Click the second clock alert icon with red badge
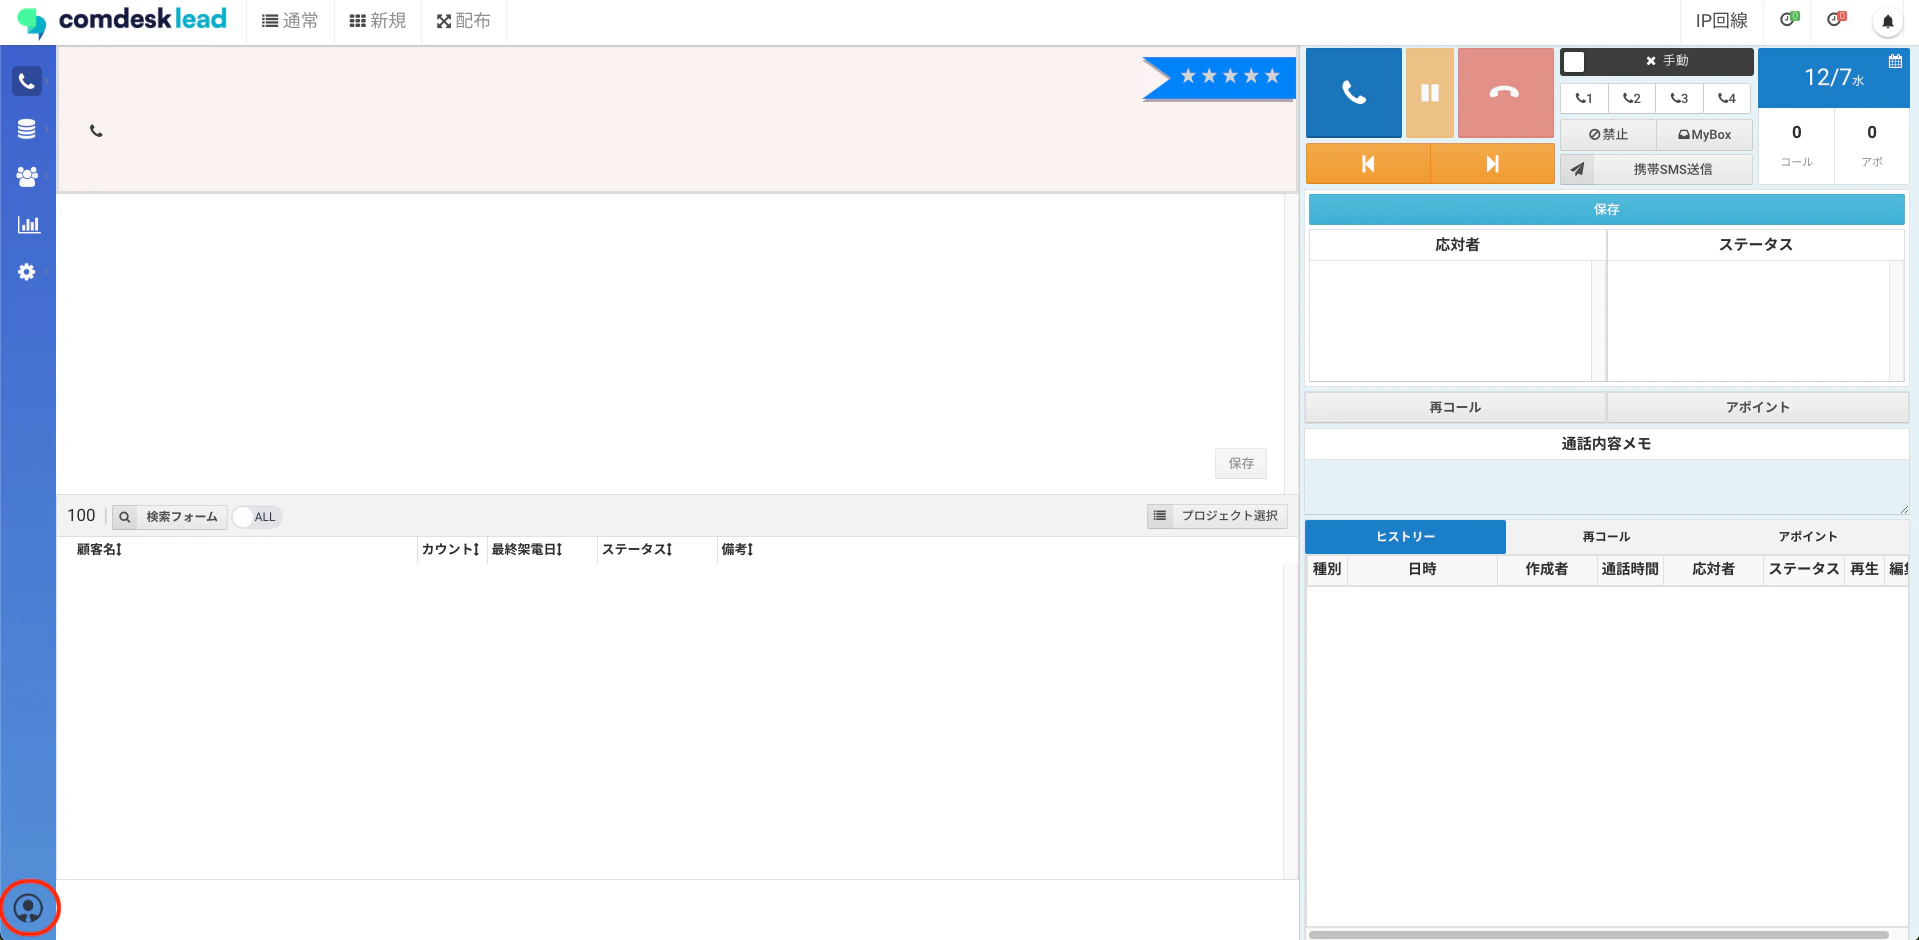The width and height of the screenshot is (1919, 940). [x=1837, y=19]
